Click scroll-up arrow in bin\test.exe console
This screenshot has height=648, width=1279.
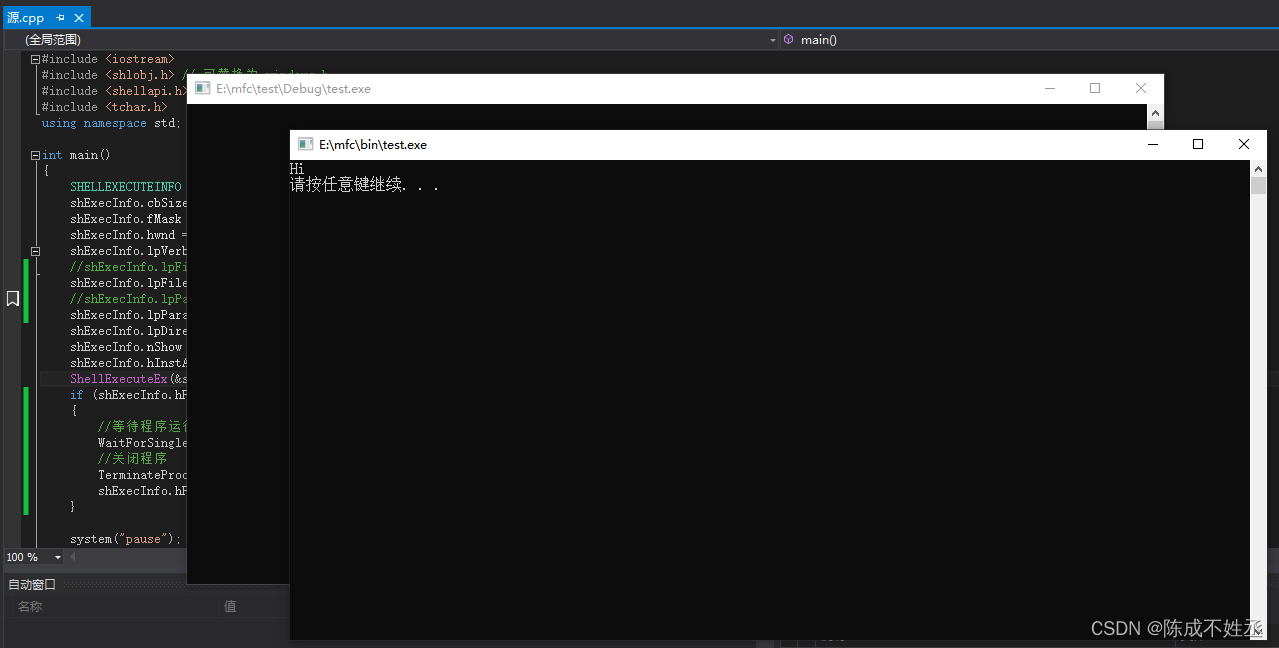1258,168
